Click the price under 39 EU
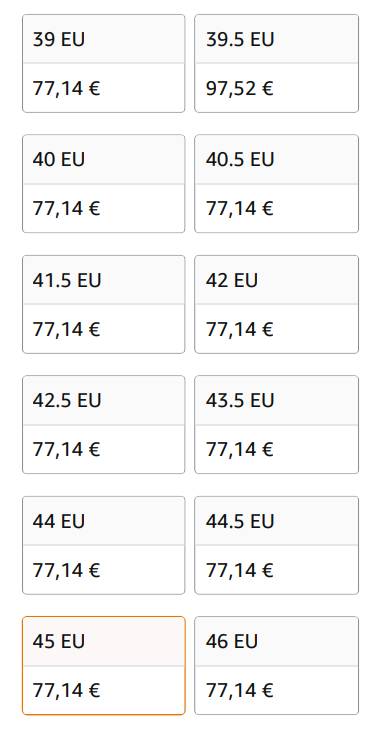Image resolution: width=388 pixels, height=729 pixels. pyautogui.click(x=66, y=88)
